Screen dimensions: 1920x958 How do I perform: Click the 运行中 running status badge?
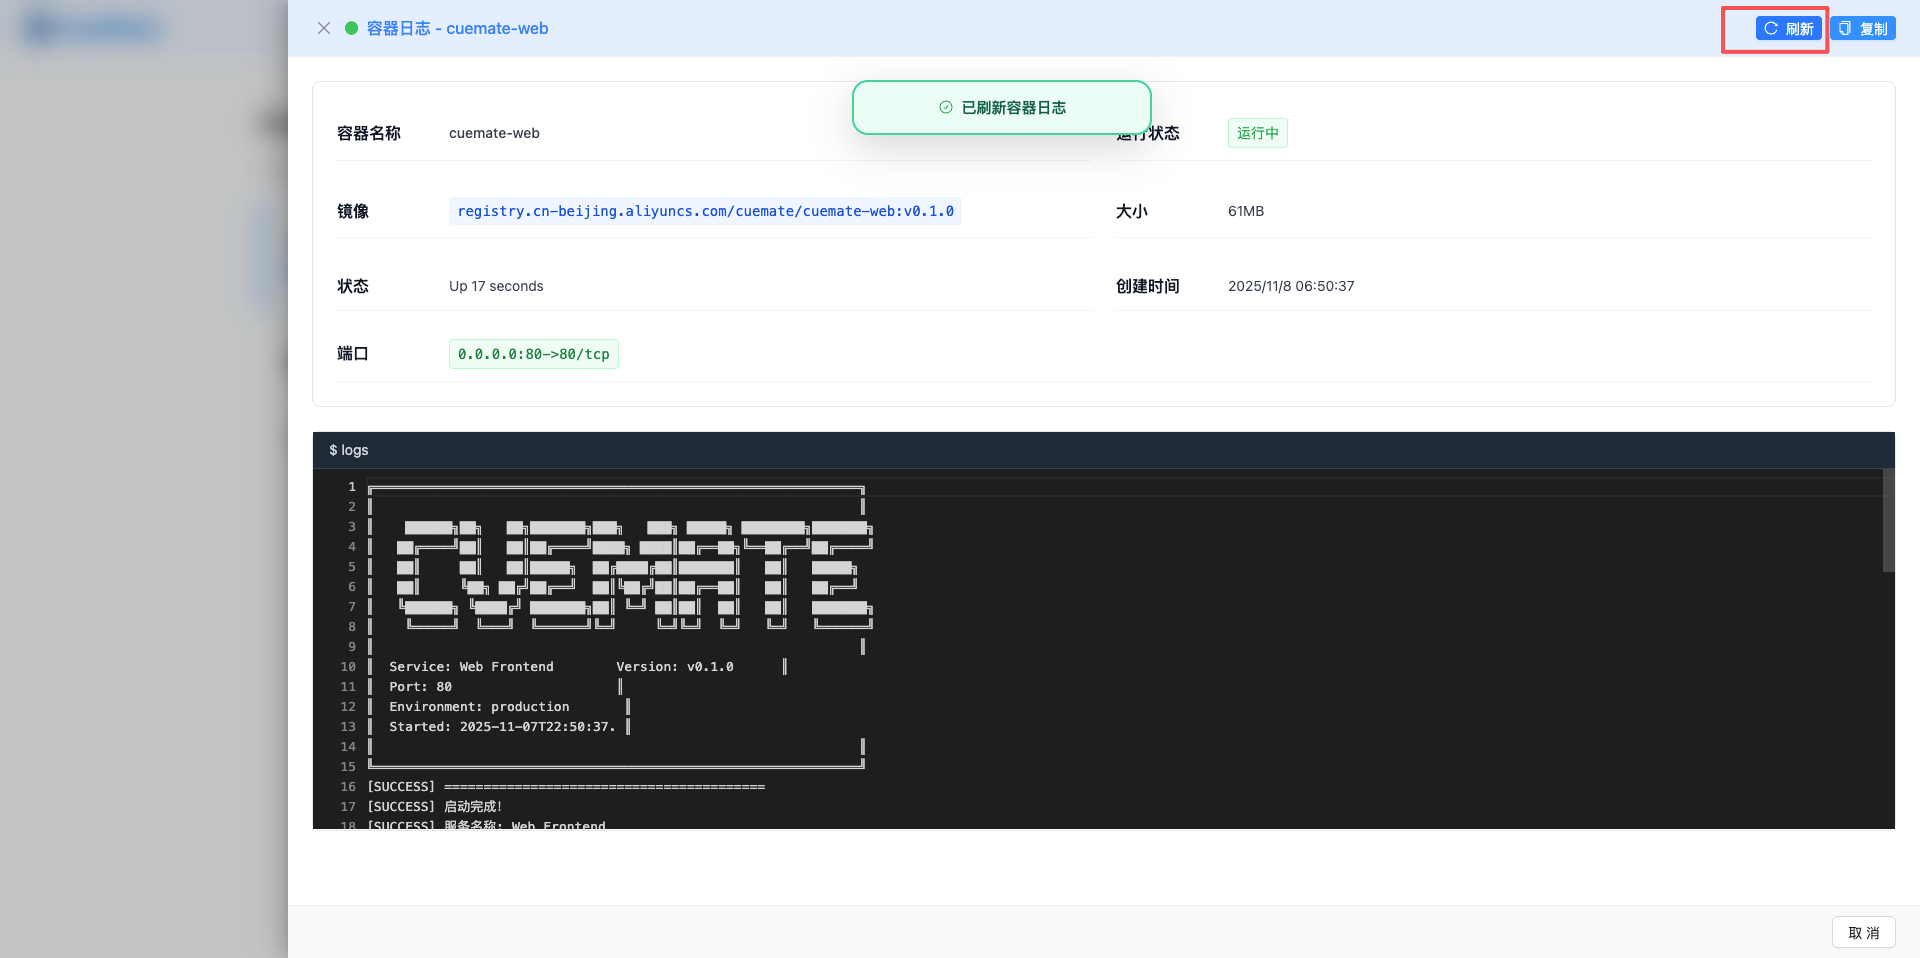tap(1257, 133)
